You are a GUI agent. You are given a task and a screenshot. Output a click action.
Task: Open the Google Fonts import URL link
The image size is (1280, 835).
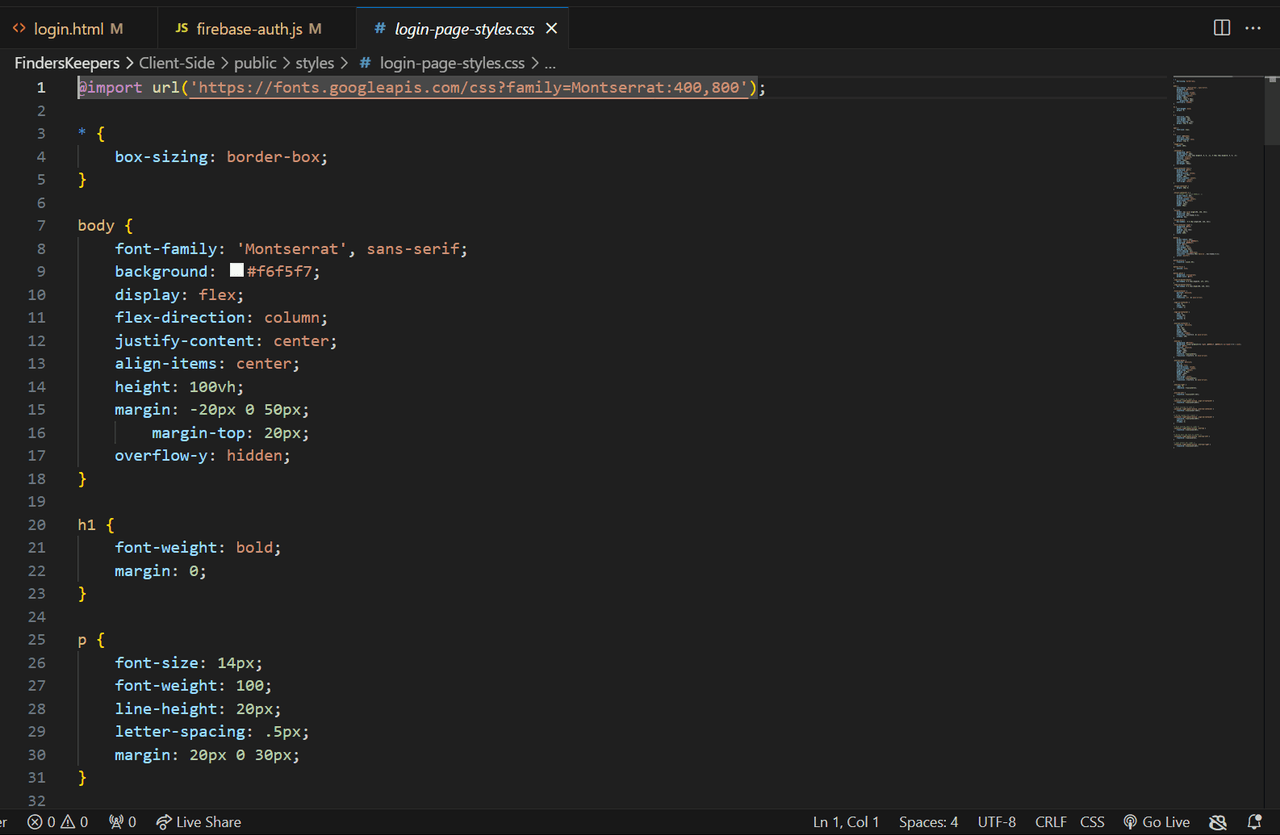[x=470, y=88]
